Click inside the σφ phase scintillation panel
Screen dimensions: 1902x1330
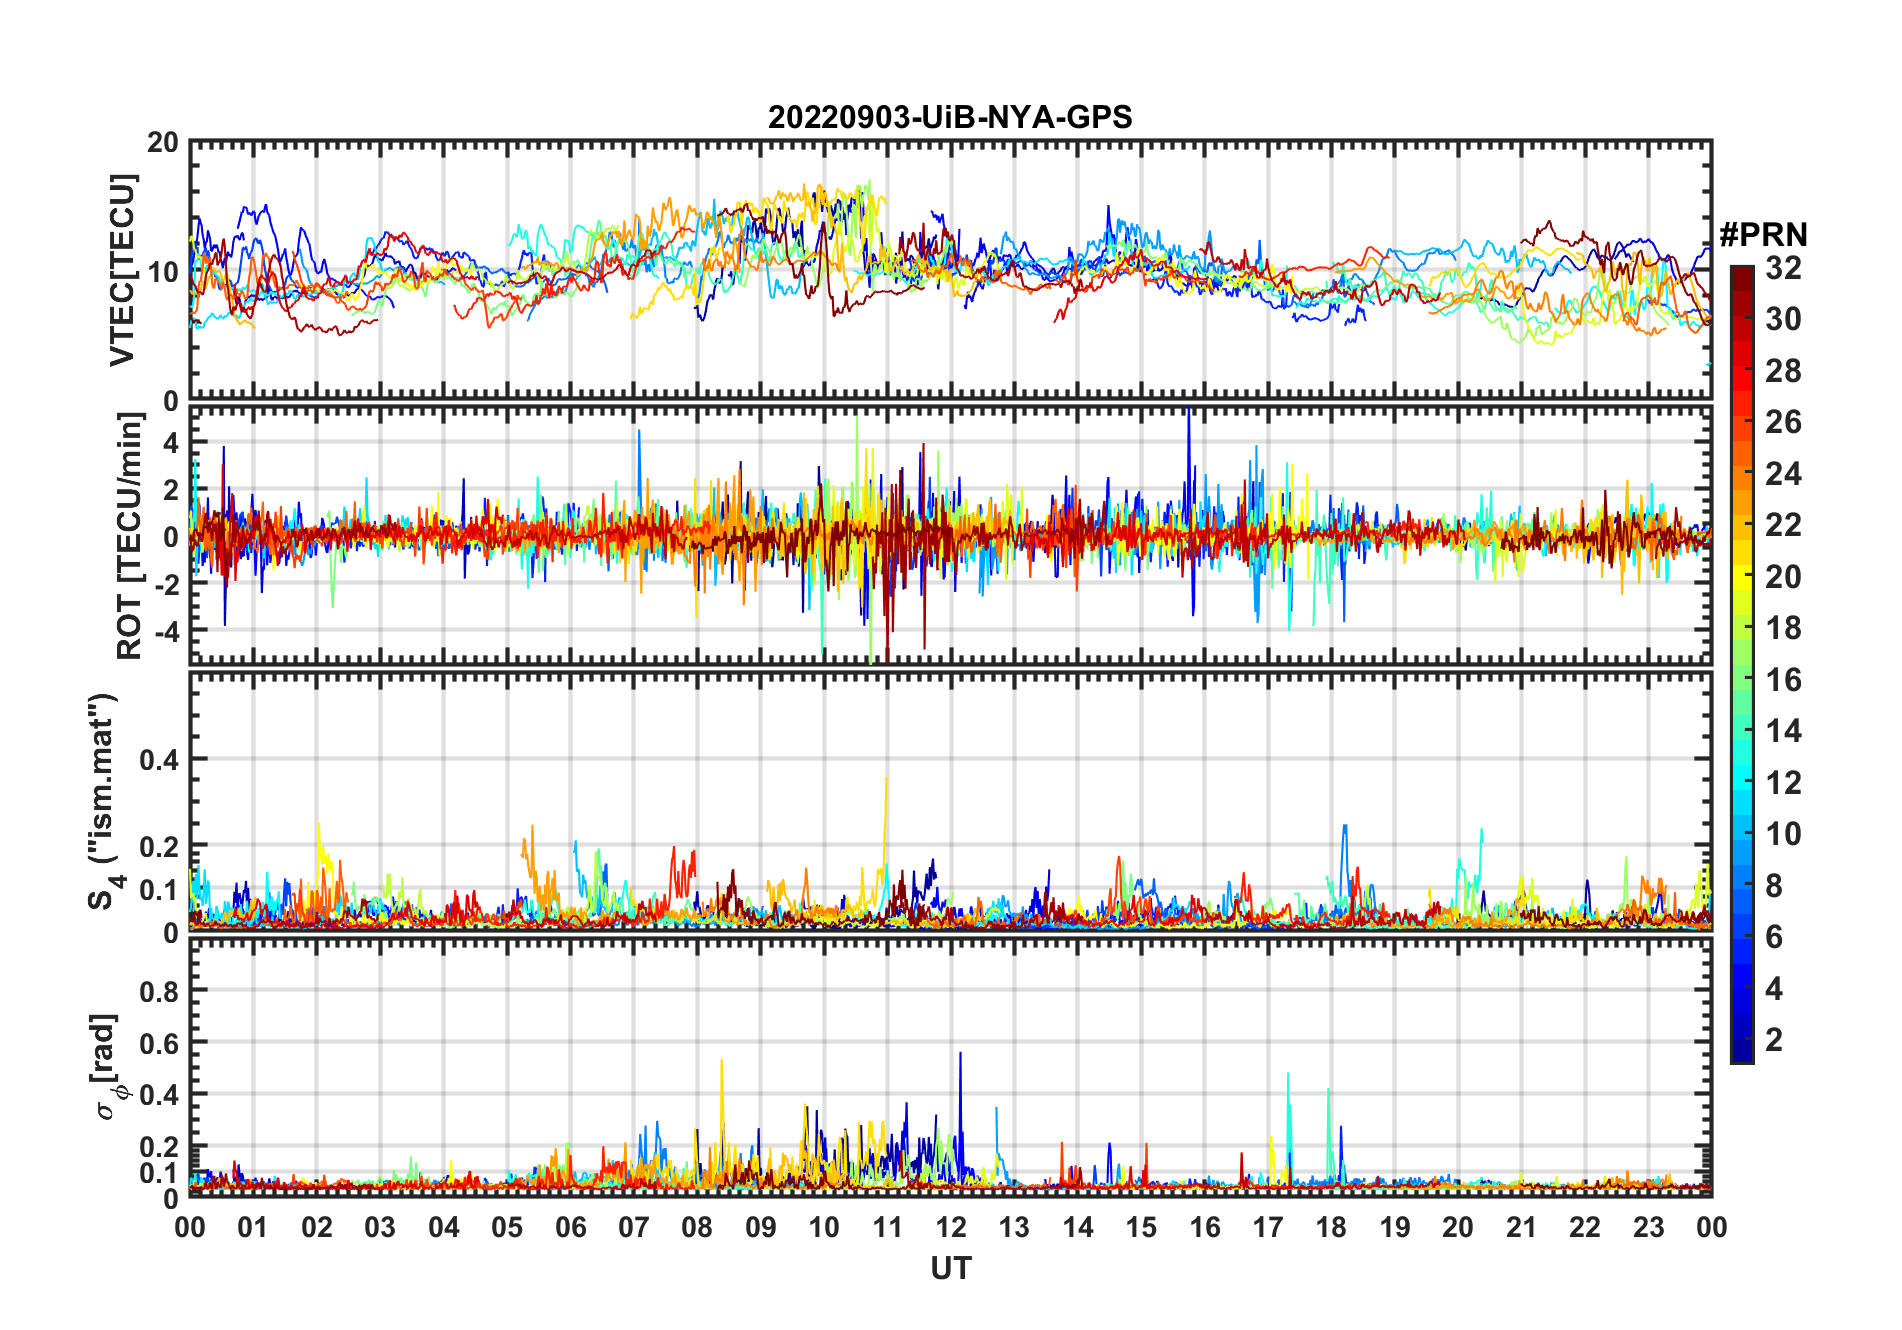pyautogui.click(x=950, y=1067)
